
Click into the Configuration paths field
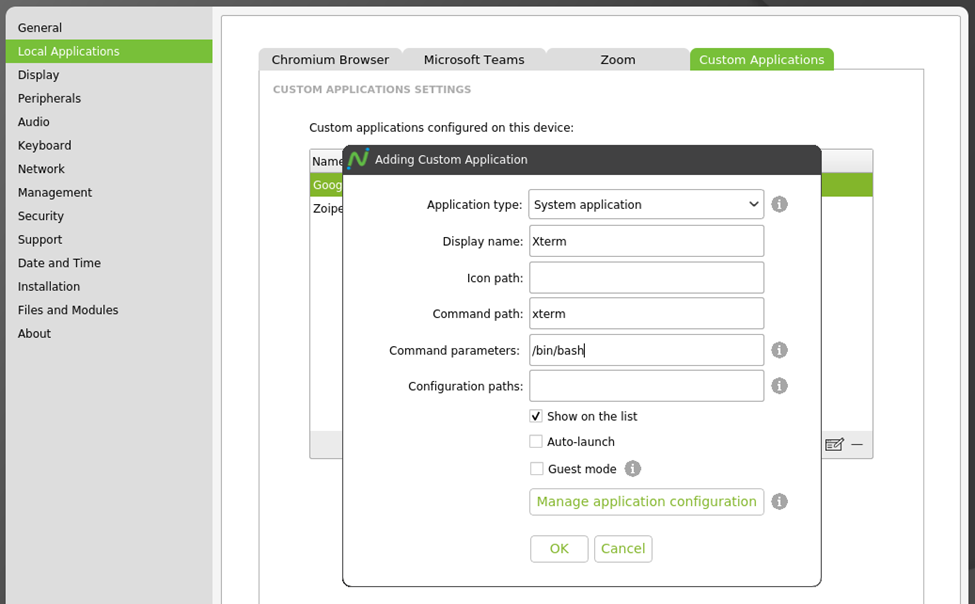pyautogui.click(x=647, y=386)
